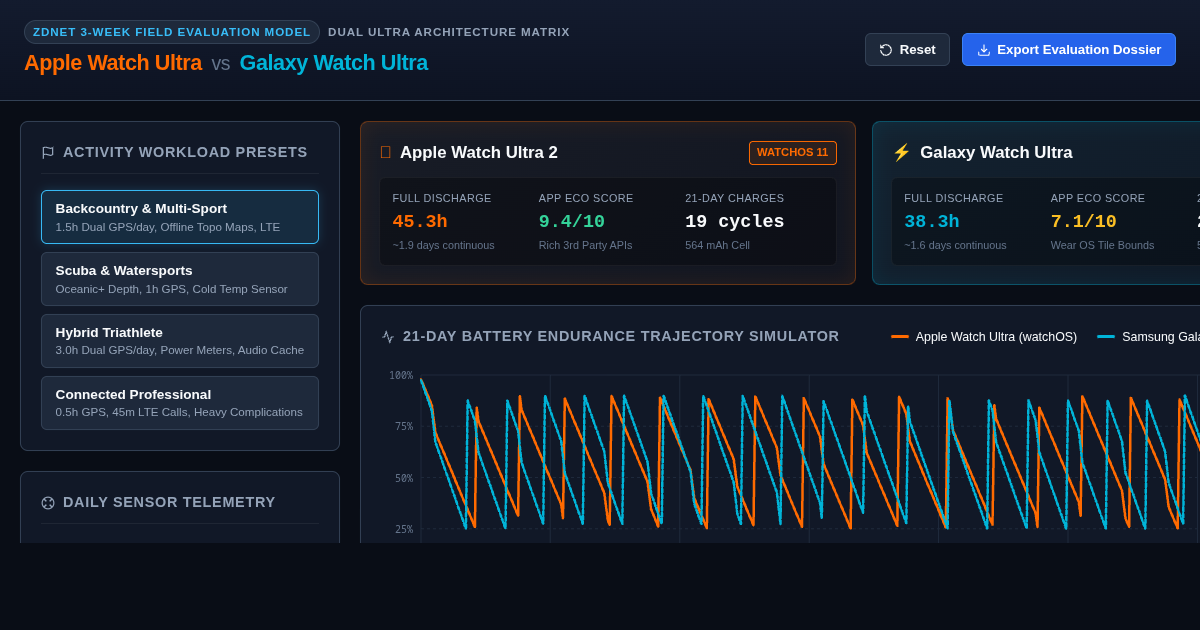Click the Galaxy Watch Ultra cyan title

[x=334, y=63]
